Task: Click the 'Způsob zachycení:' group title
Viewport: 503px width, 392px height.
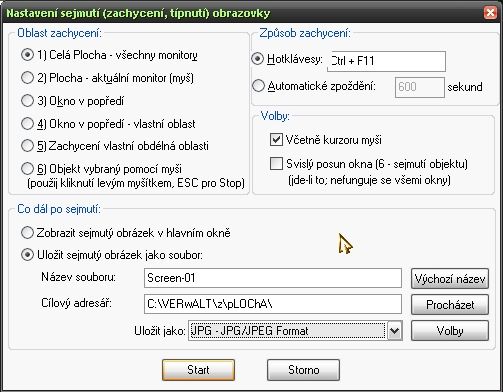Action: pyautogui.click(x=305, y=33)
